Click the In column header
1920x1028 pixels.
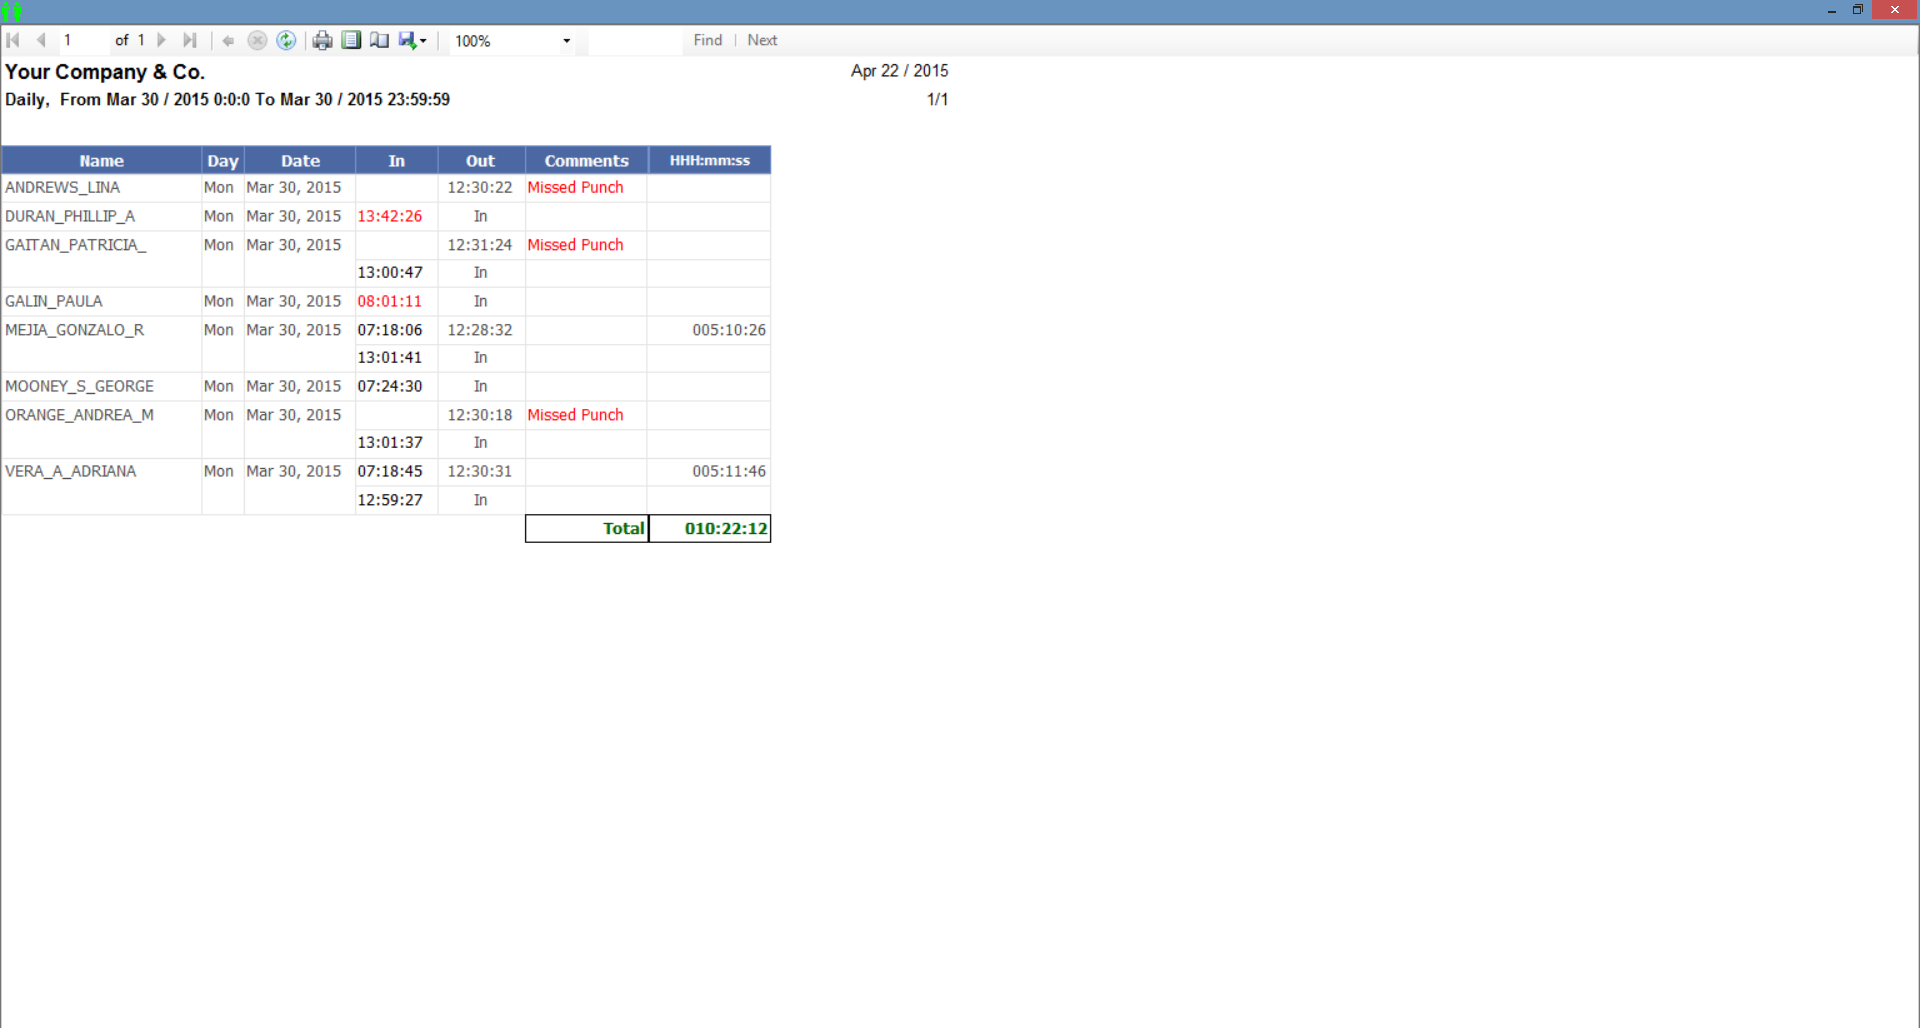(396, 160)
